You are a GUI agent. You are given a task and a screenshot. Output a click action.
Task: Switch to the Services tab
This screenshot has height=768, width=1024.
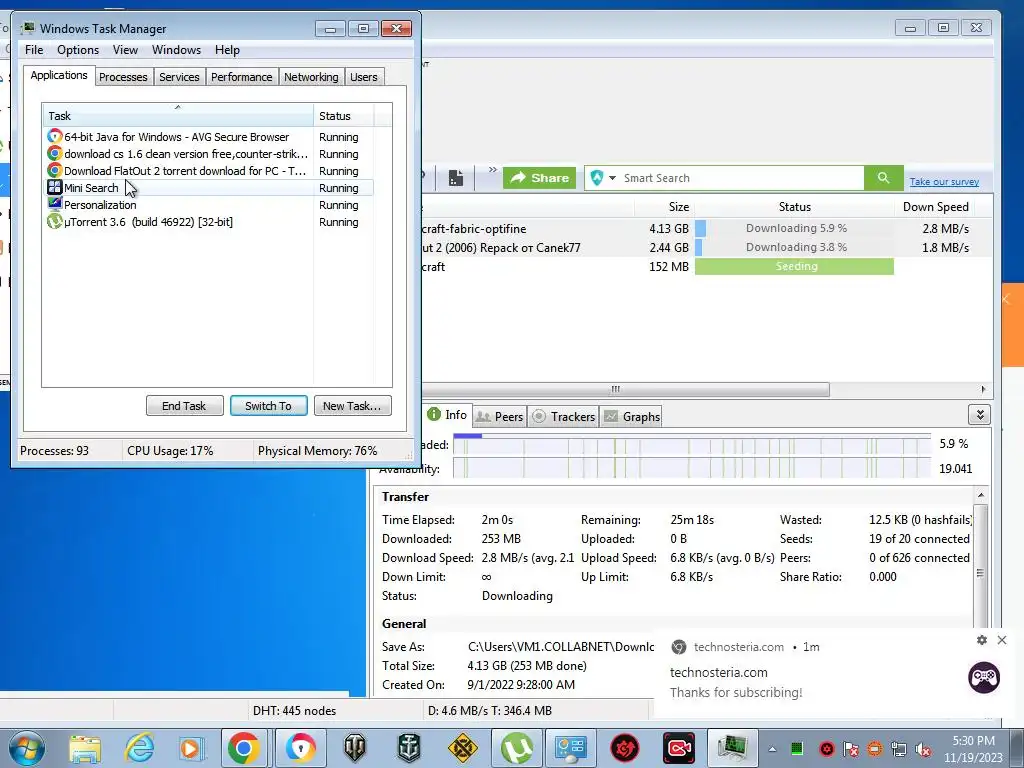tap(179, 77)
